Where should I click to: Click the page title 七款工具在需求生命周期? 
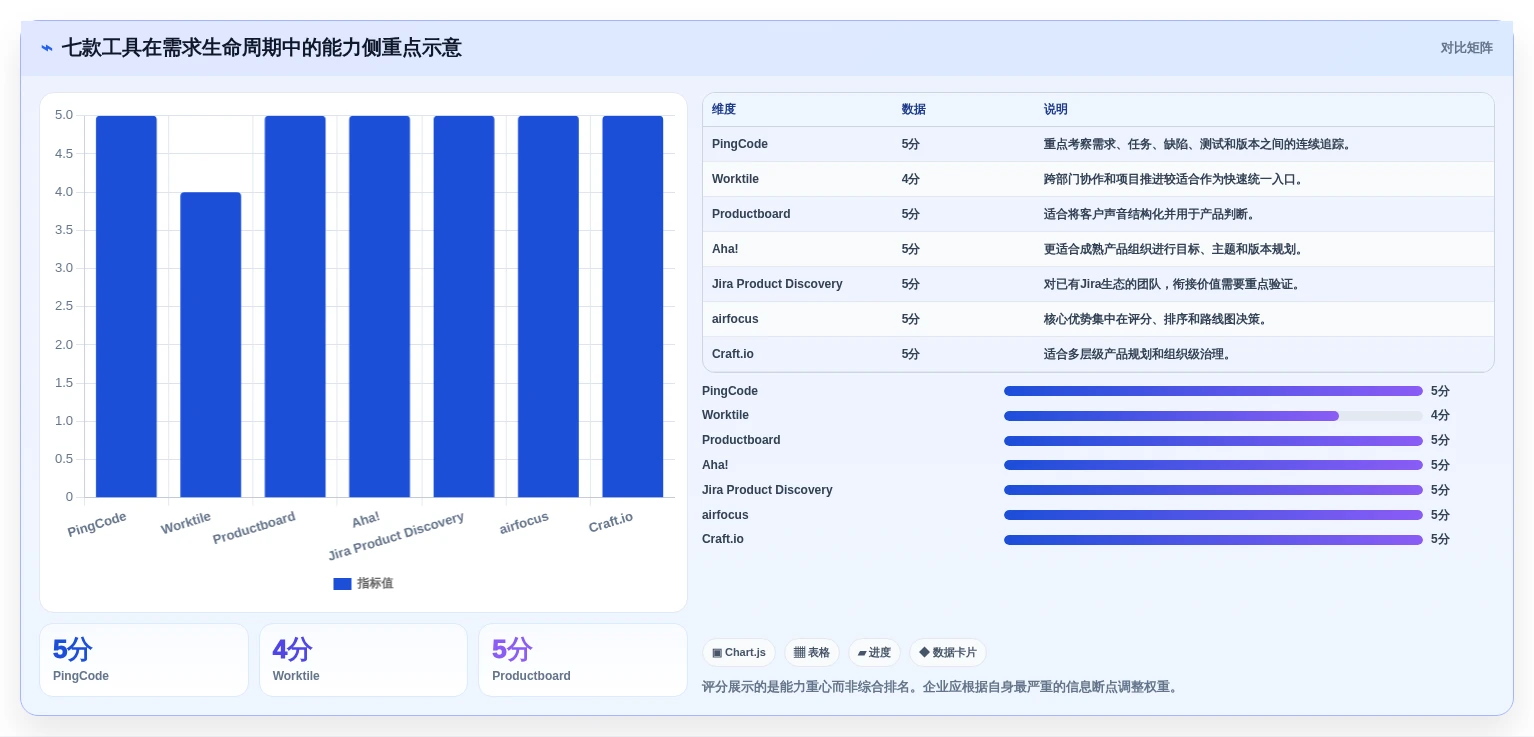pos(262,48)
